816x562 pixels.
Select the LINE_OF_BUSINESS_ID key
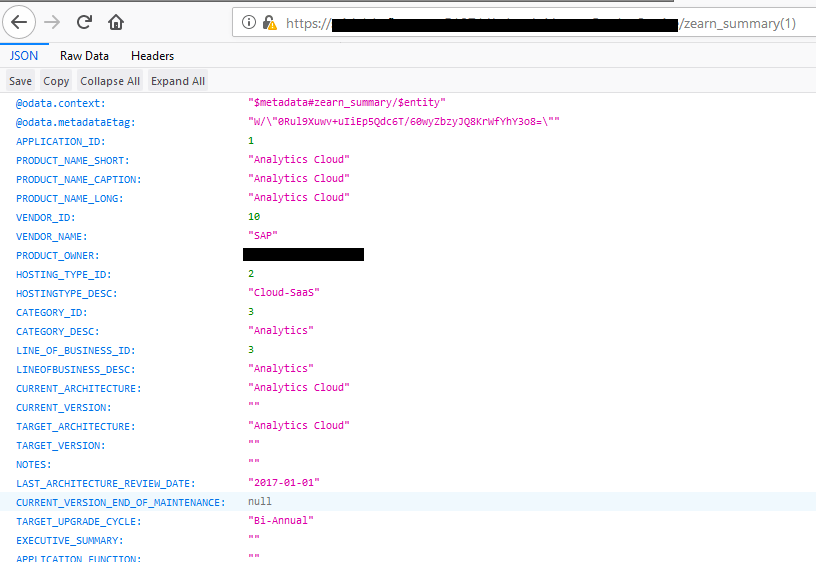75,350
